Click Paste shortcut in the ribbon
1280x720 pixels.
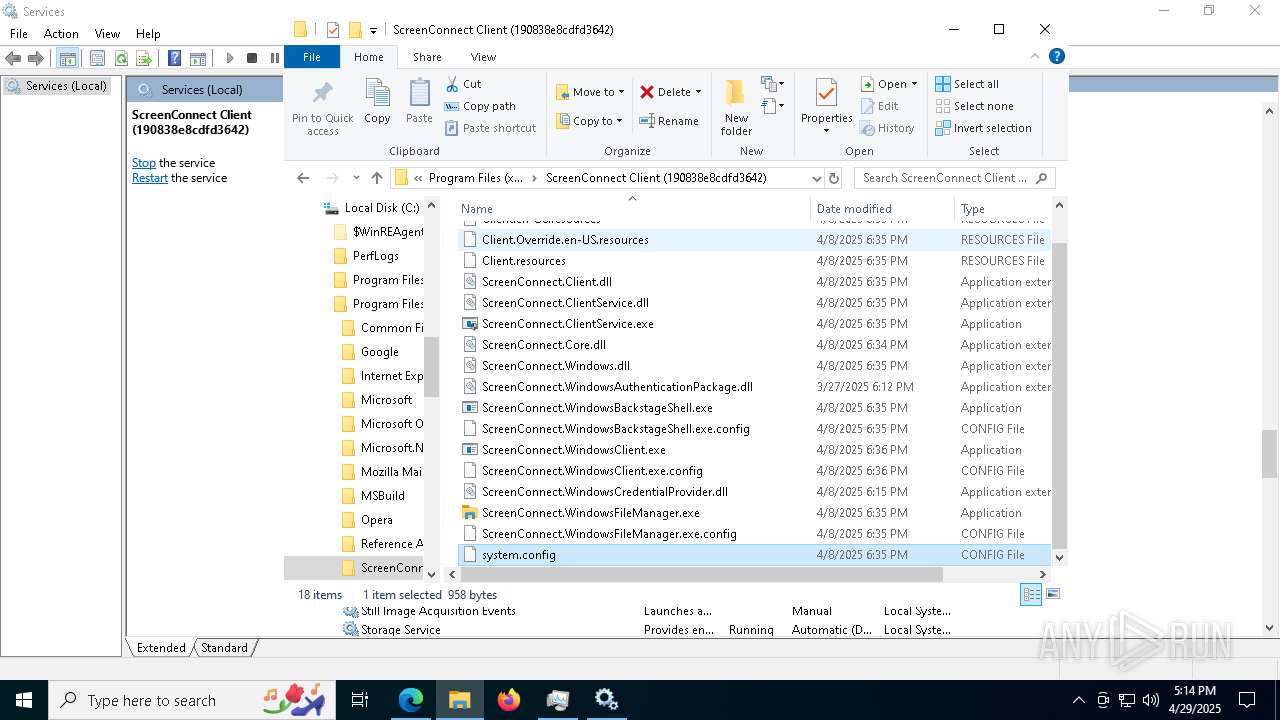(490, 128)
